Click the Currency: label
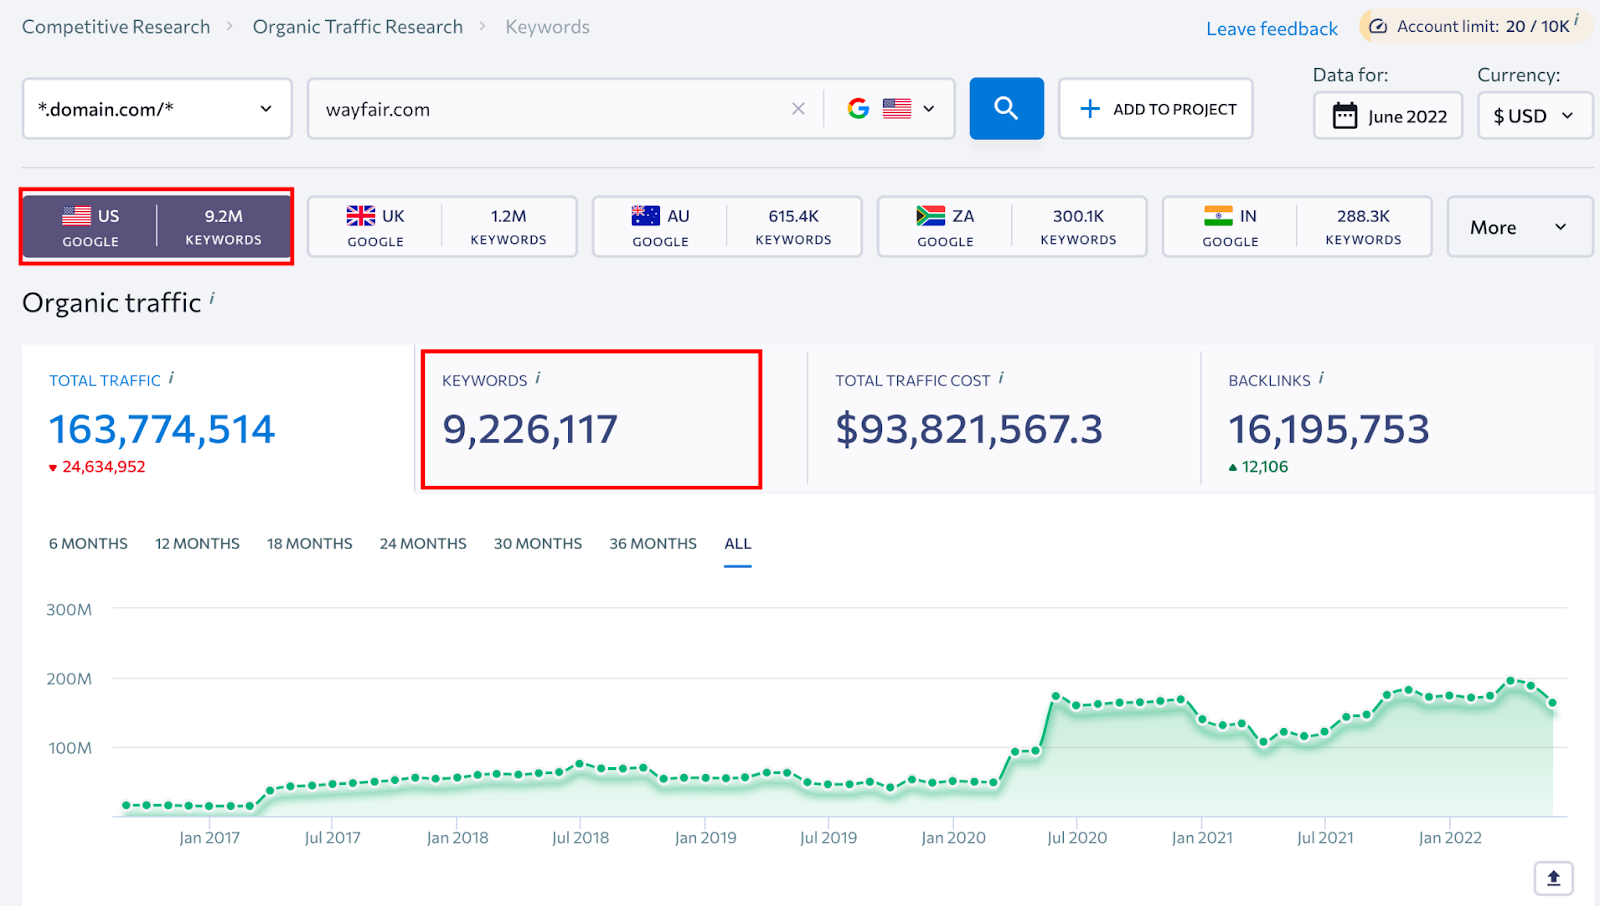The height and width of the screenshot is (906, 1600). [1518, 75]
